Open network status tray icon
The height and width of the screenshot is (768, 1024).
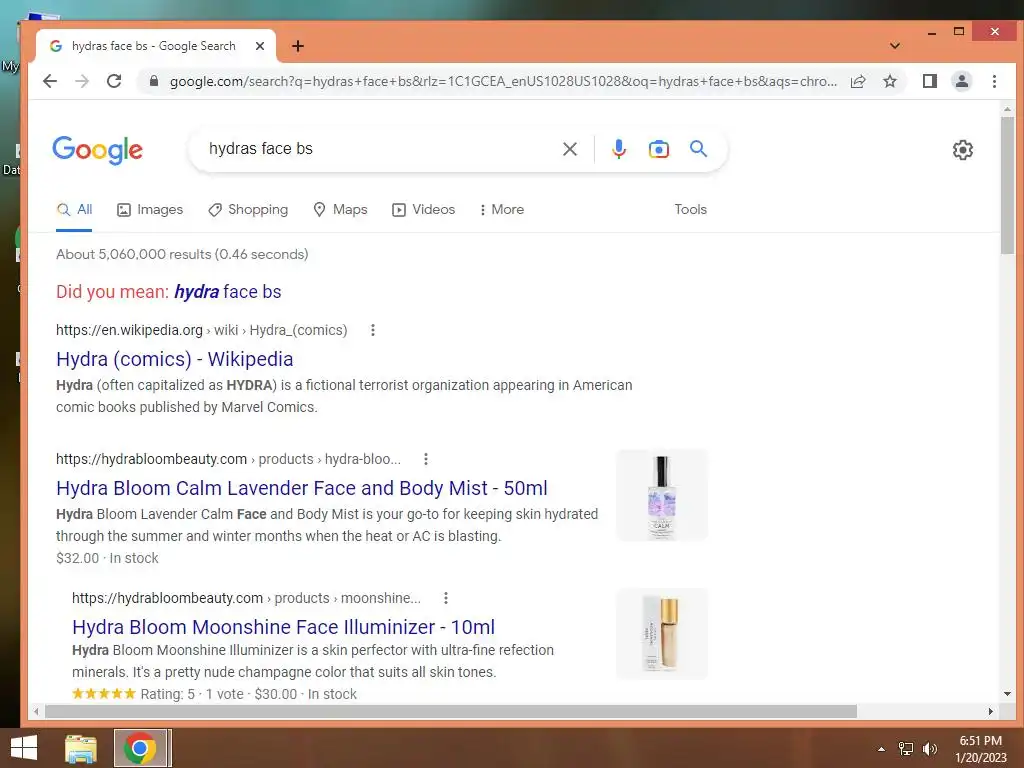tap(906, 749)
